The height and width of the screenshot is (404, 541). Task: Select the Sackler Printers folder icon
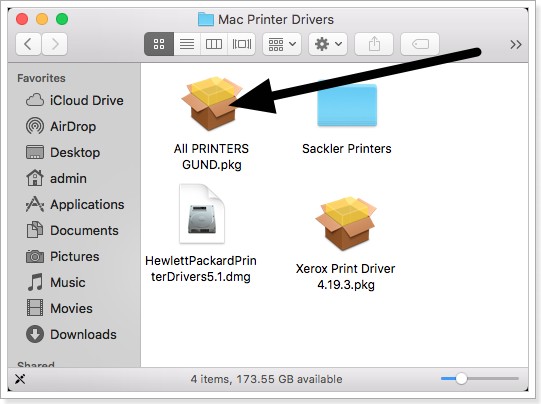[x=347, y=105]
